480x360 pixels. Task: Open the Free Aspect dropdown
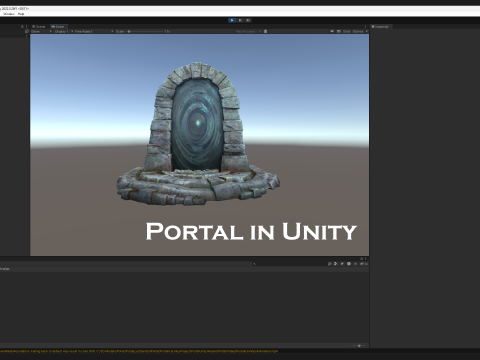(94, 31)
